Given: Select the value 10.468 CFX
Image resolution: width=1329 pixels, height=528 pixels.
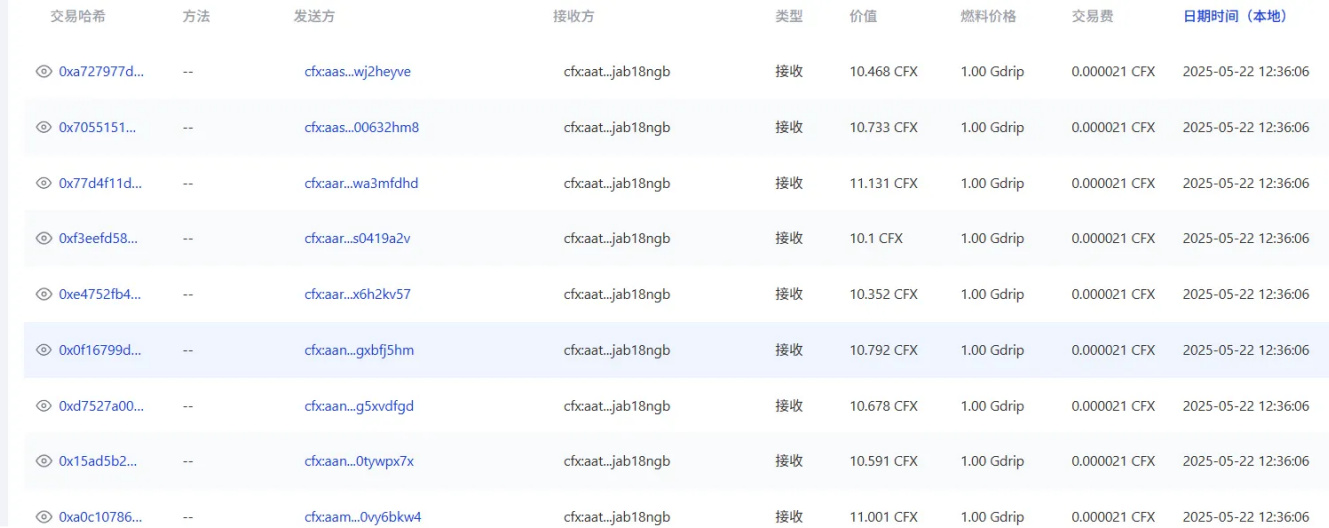Looking at the screenshot, I should 884,72.
